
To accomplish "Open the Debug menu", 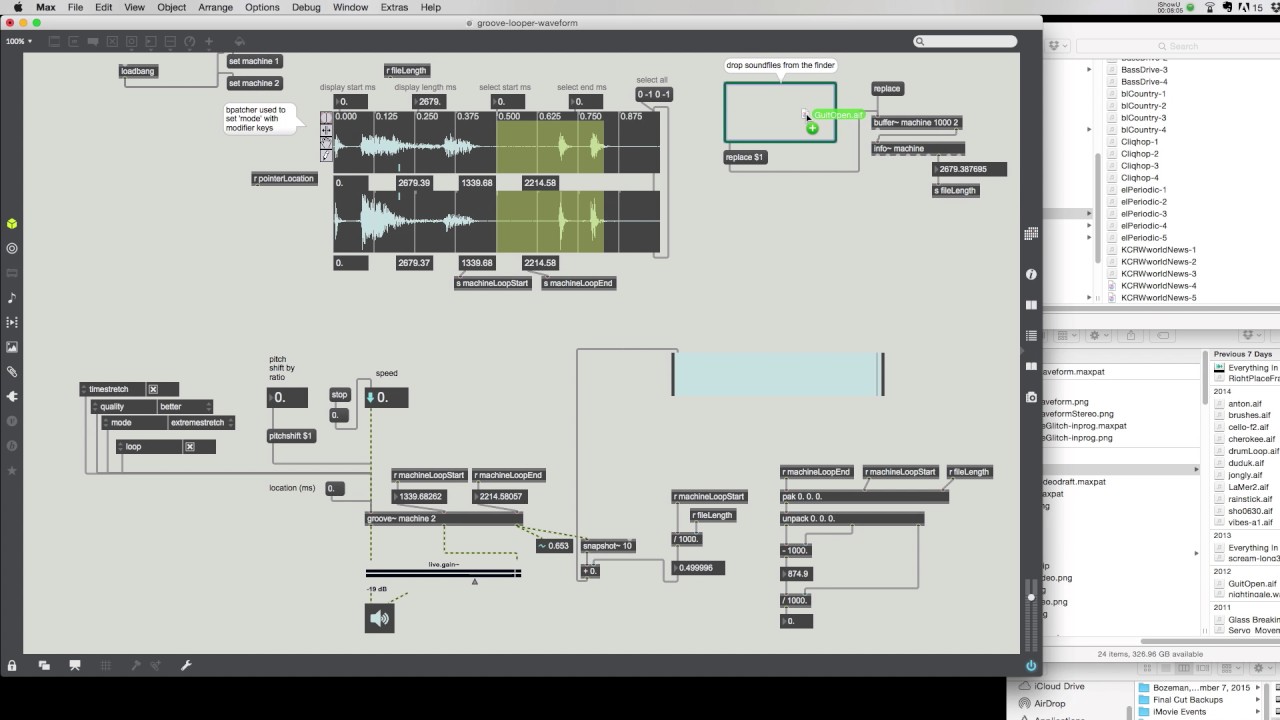I will 306,7.
